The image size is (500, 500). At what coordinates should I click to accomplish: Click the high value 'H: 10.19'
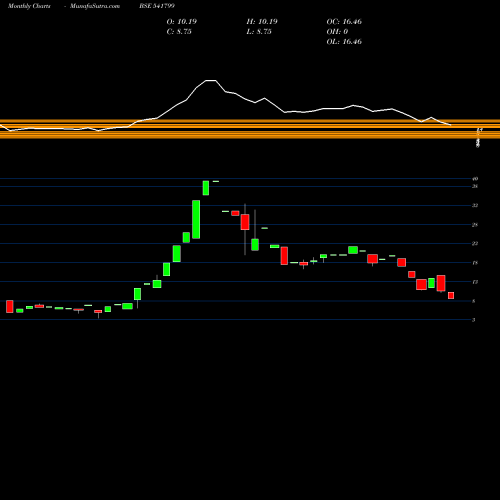click(x=262, y=21)
